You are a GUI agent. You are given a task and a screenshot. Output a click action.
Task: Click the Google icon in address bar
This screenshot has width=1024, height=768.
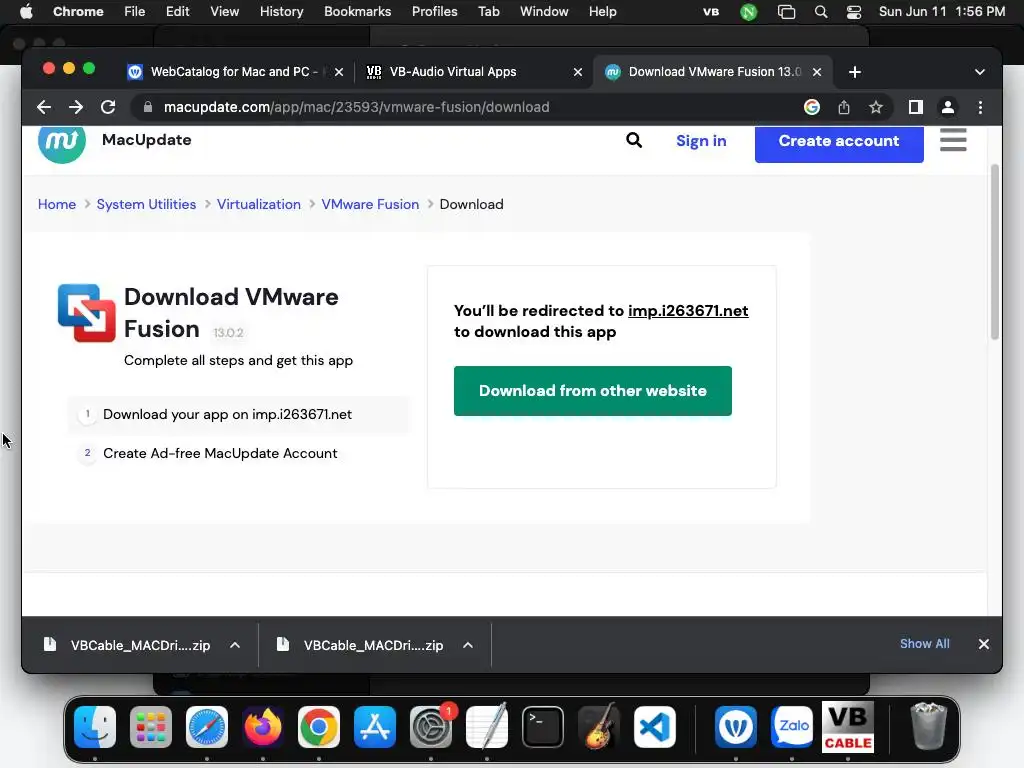pyautogui.click(x=812, y=107)
